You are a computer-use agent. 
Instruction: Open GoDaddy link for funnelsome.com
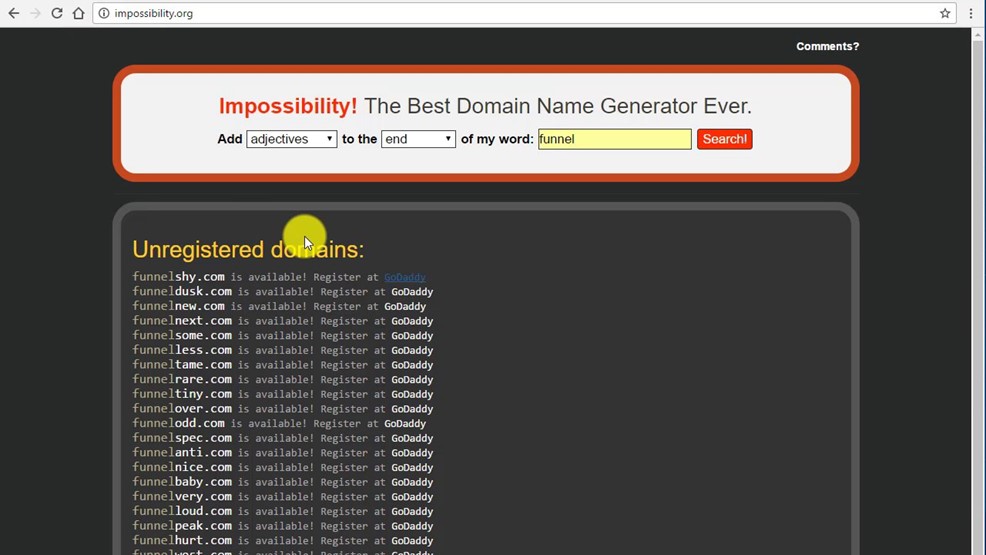click(x=412, y=336)
